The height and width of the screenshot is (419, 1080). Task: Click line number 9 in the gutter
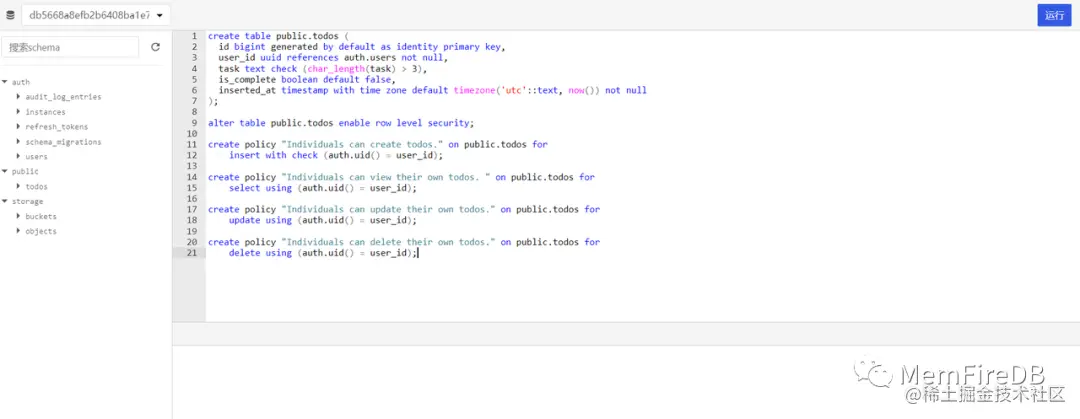point(195,123)
